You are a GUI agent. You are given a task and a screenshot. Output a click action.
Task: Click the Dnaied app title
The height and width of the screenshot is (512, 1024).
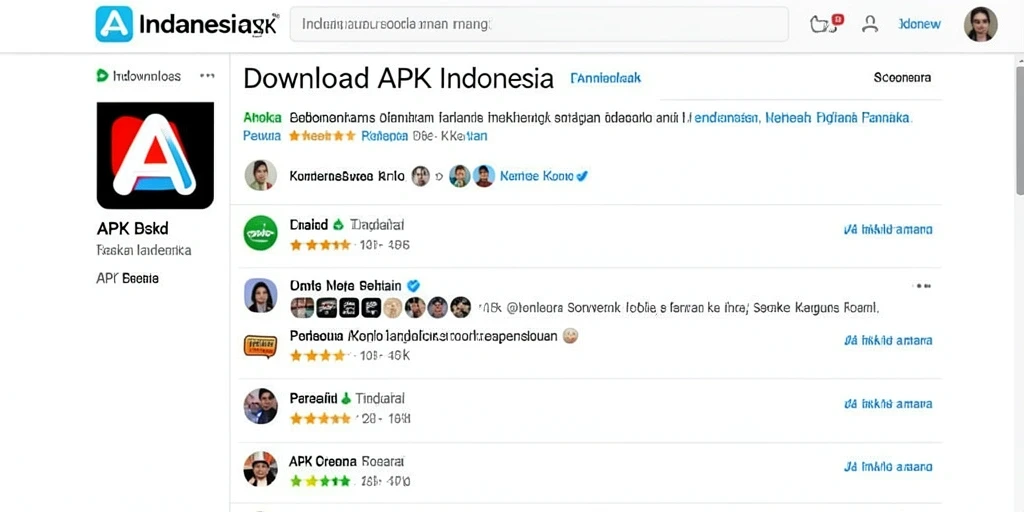point(308,225)
